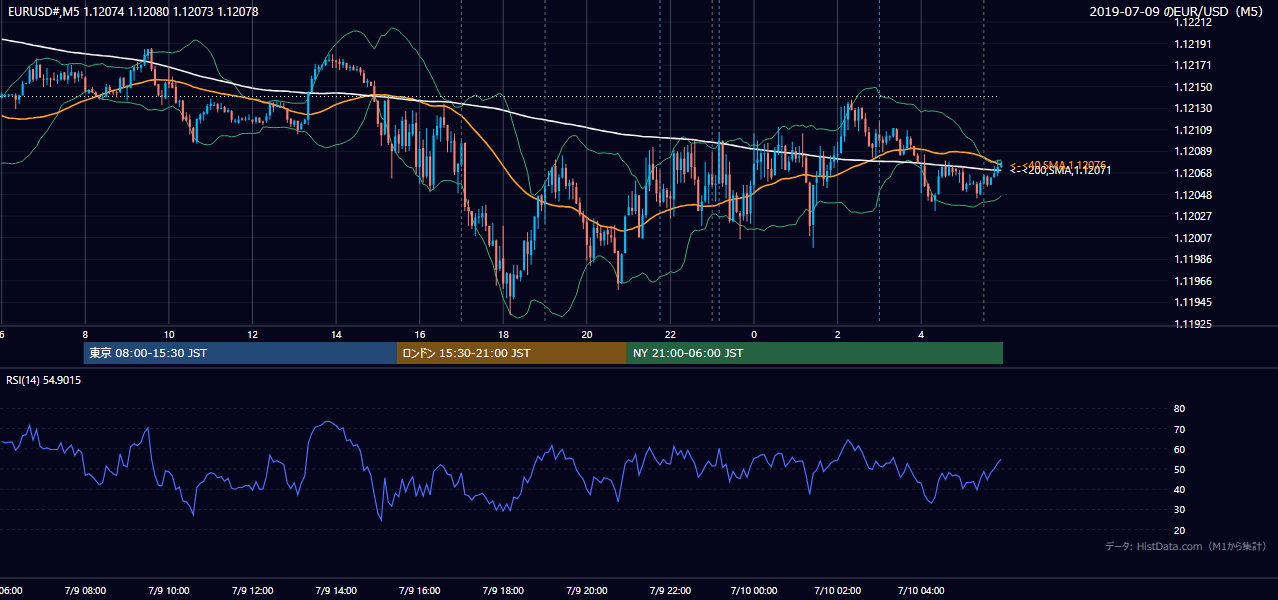The height and width of the screenshot is (600, 1278).
Task: Click the 7/9 12:00 time axis label
Action: 252,590
